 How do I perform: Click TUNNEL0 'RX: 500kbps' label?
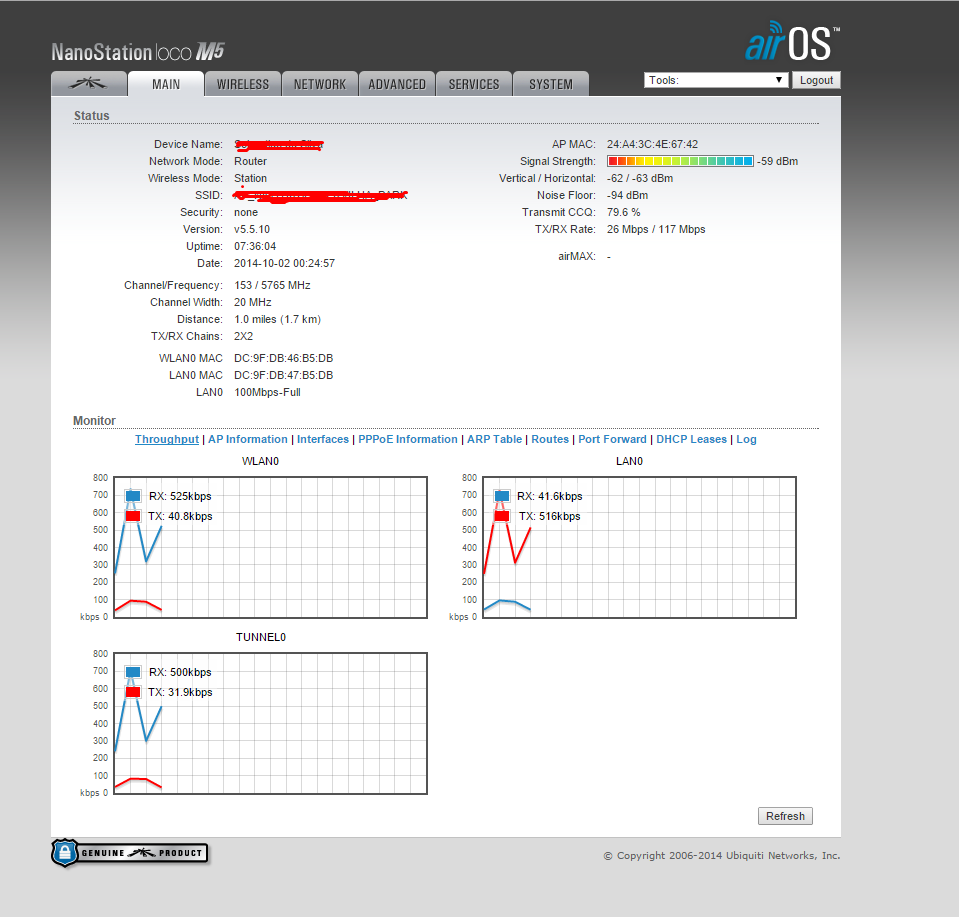point(180,672)
